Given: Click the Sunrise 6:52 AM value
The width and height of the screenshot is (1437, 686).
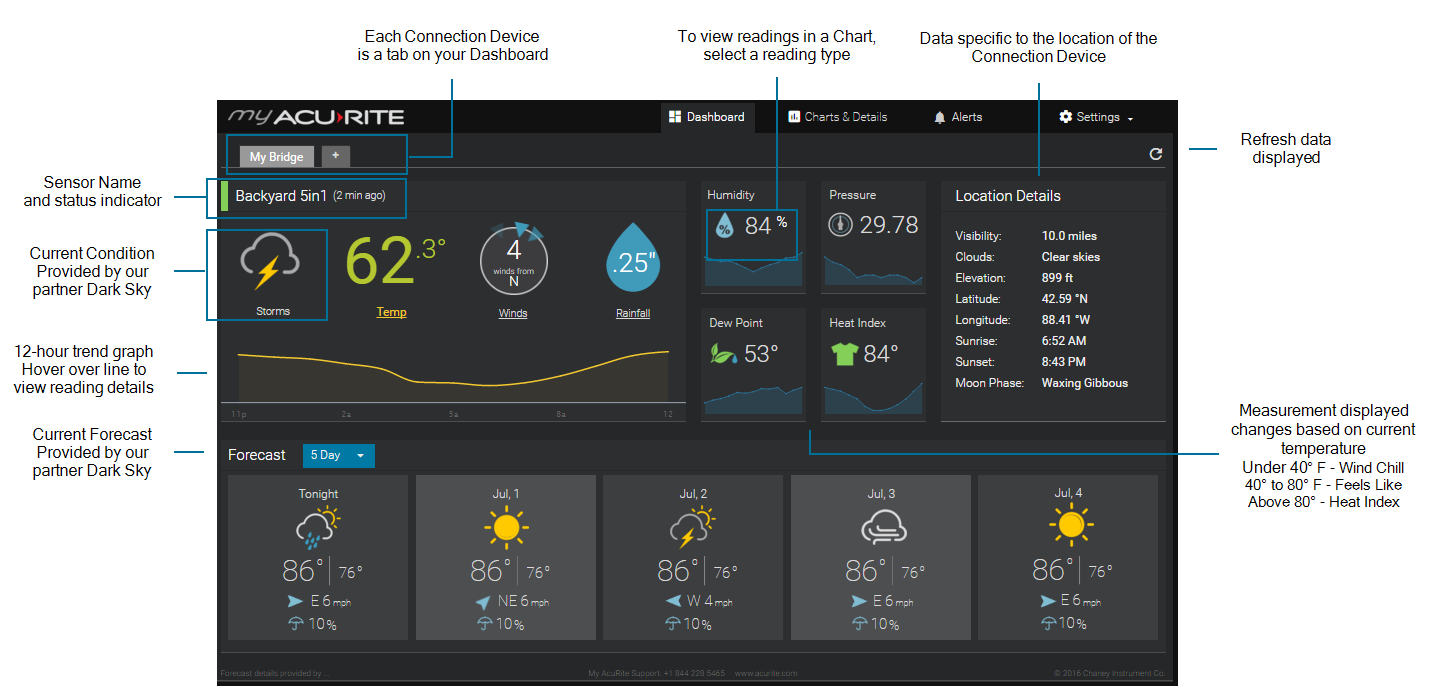Looking at the screenshot, I should [1064, 341].
